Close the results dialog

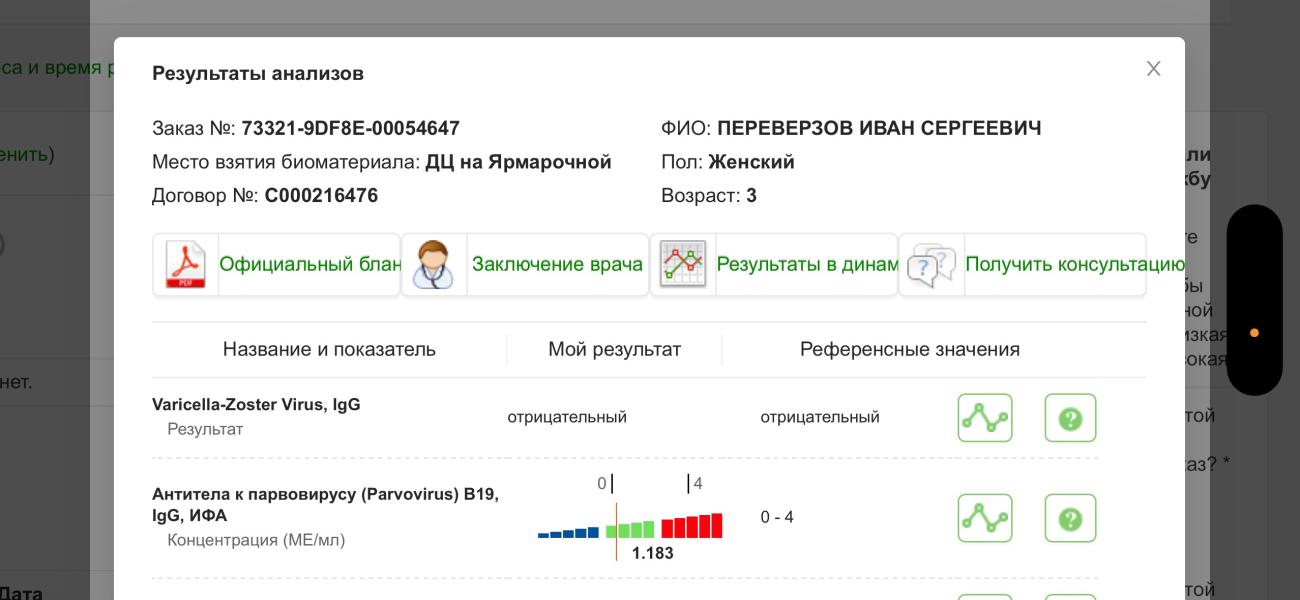[x=1153, y=69]
